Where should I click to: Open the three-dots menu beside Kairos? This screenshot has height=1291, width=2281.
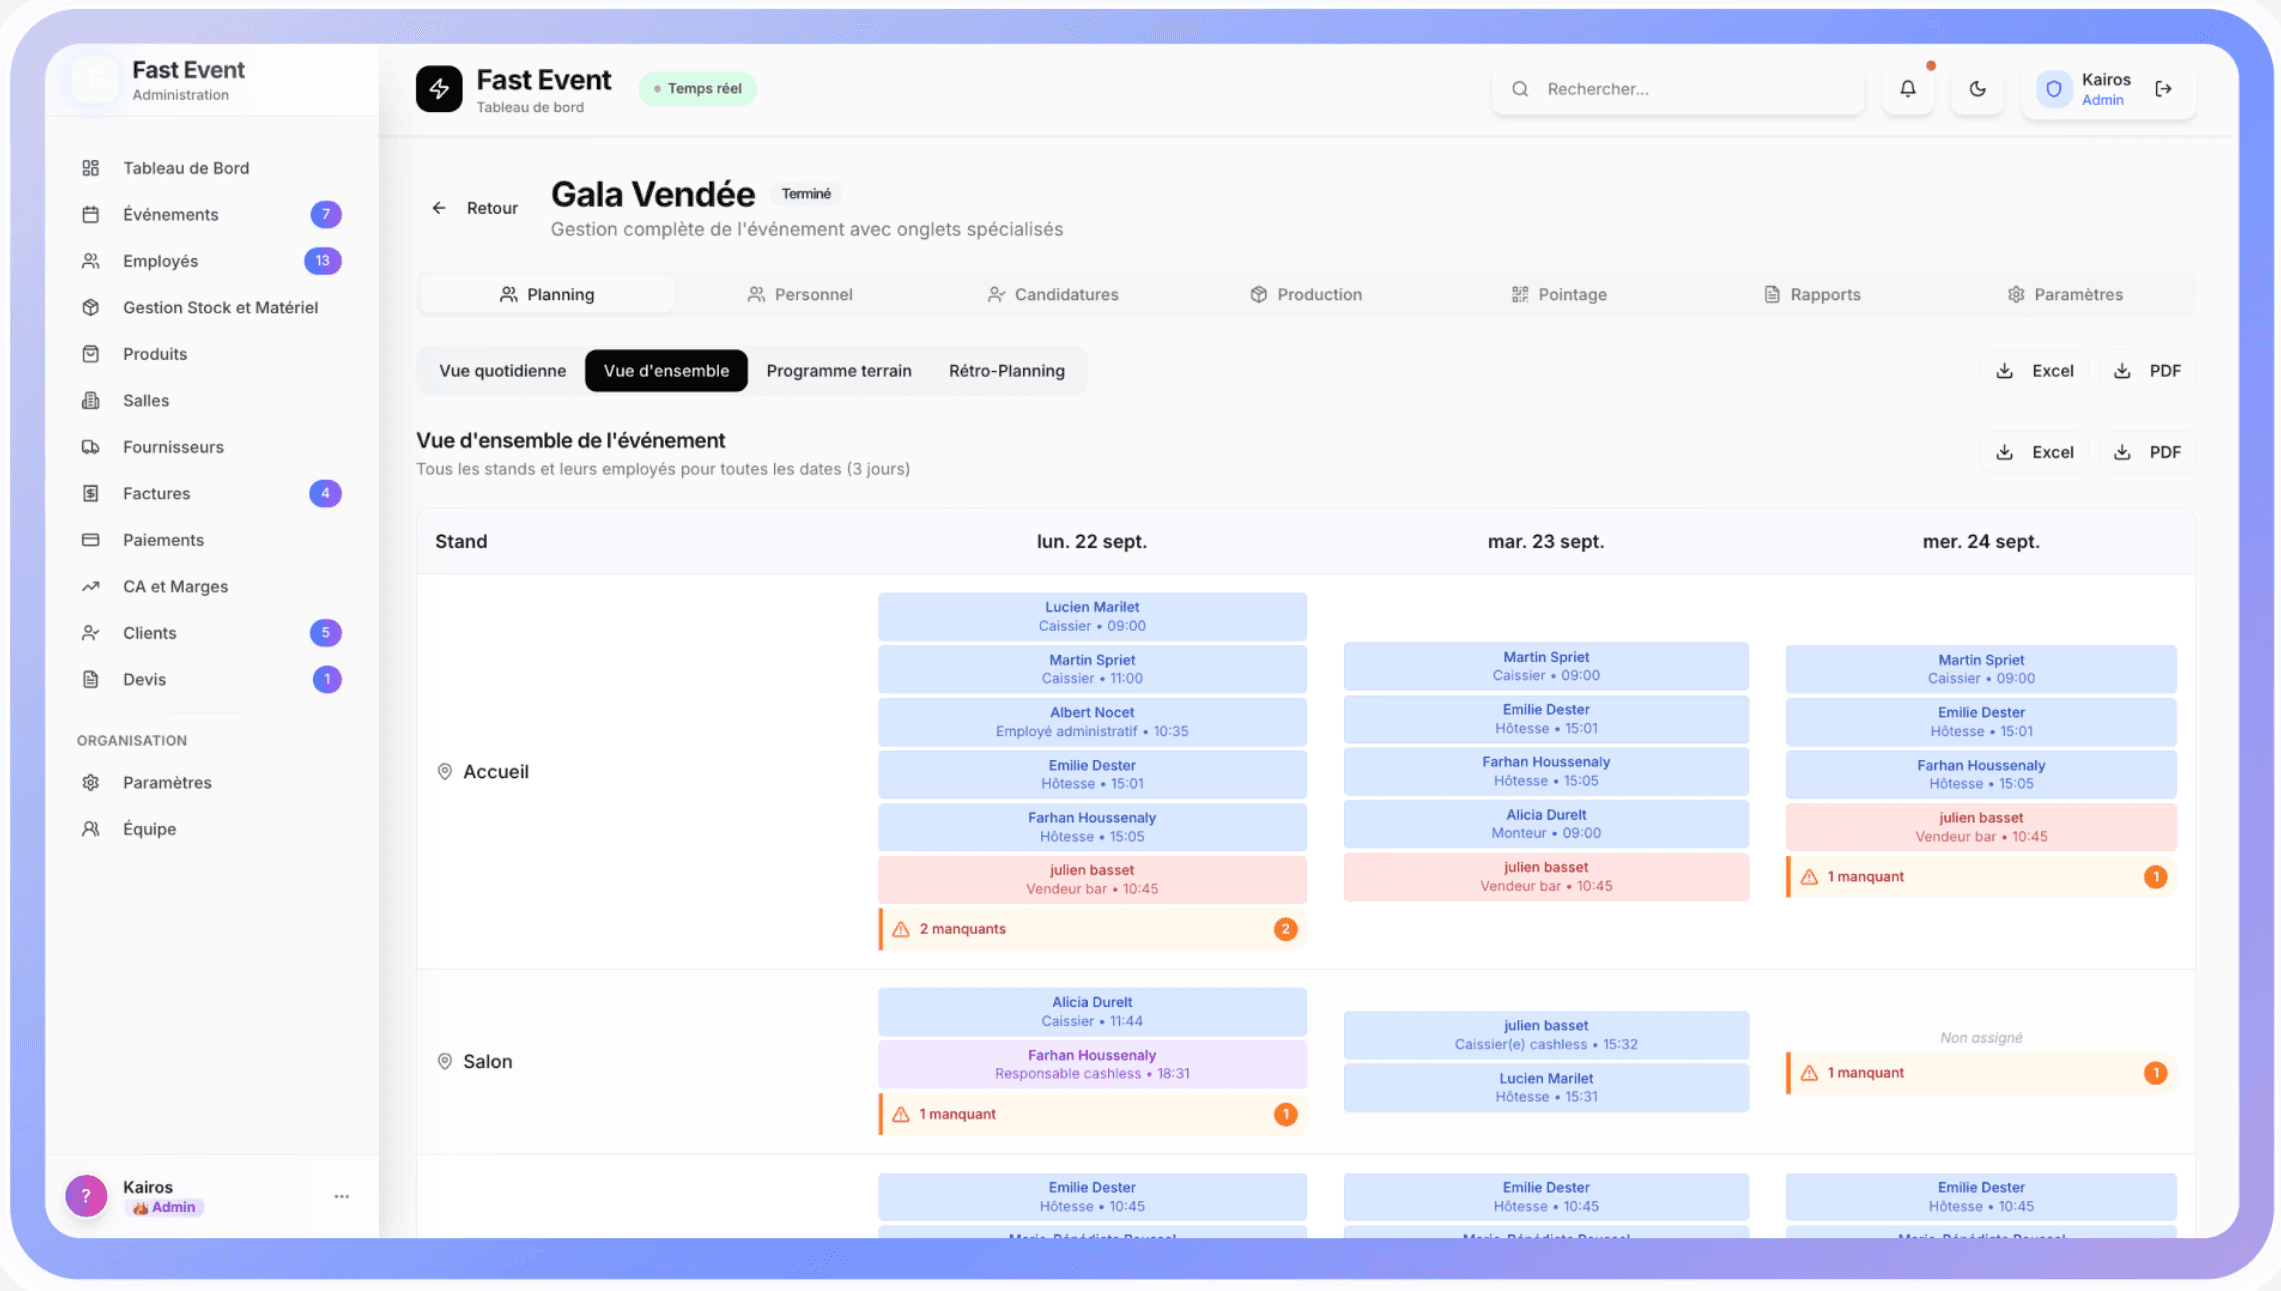click(342, 1196)
